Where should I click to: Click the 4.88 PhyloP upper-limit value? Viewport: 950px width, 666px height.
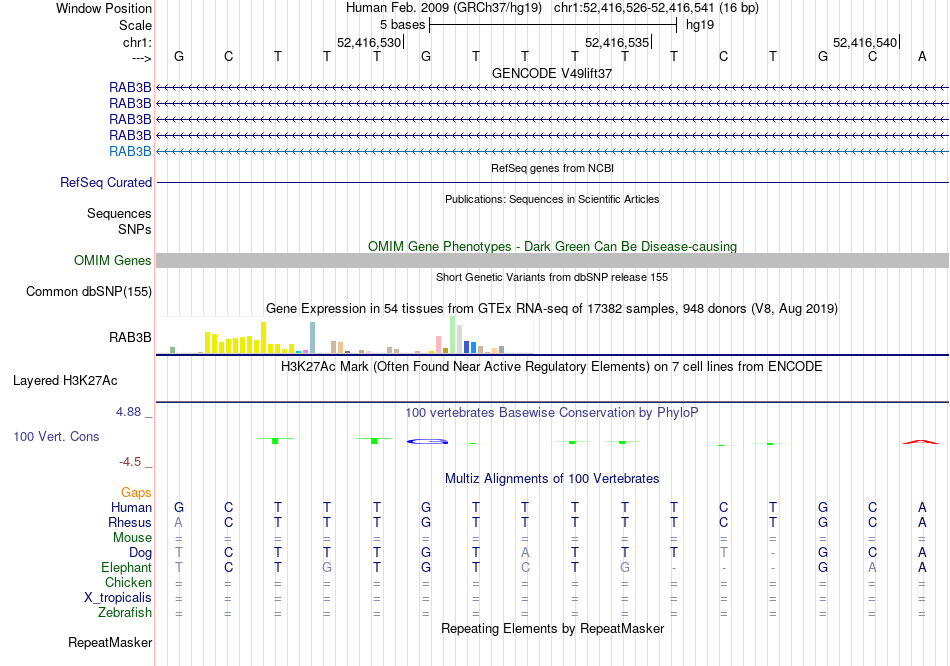tap(128, 412)
